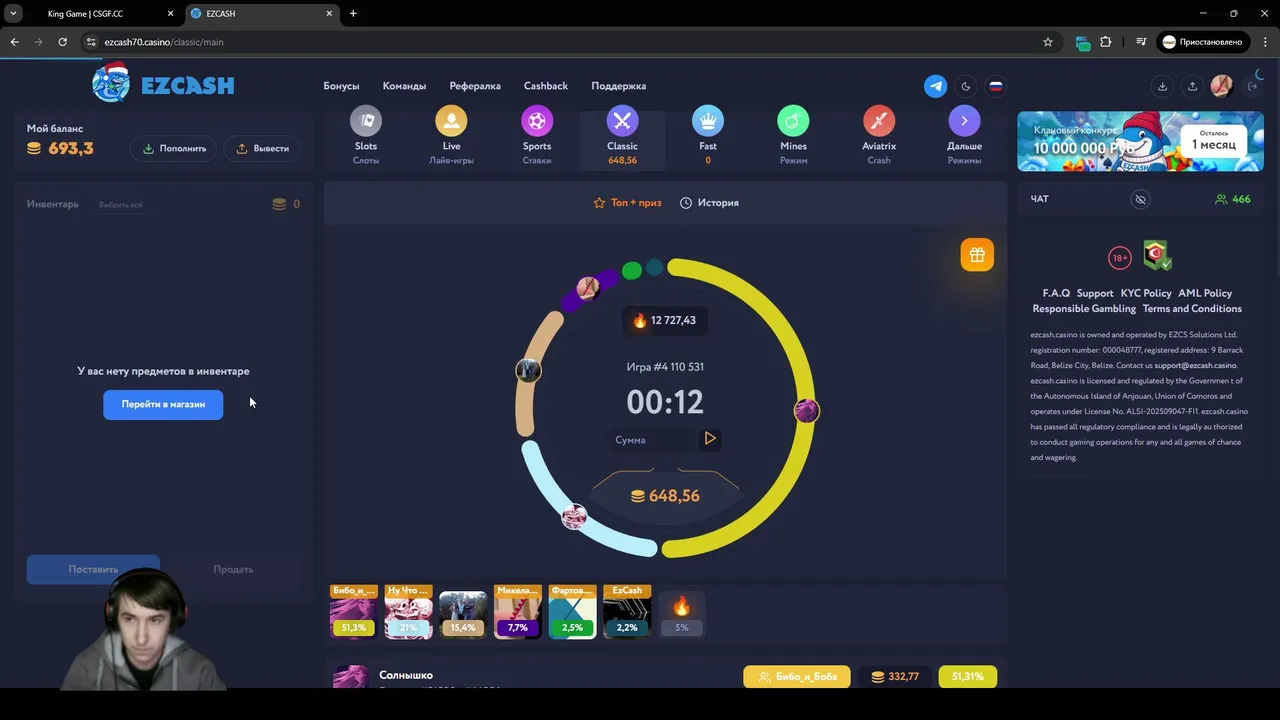The width and height of the screenshot is (1280, 720).
Task: Open the browser extensions puzzle icon
Action: (1106, 42)
